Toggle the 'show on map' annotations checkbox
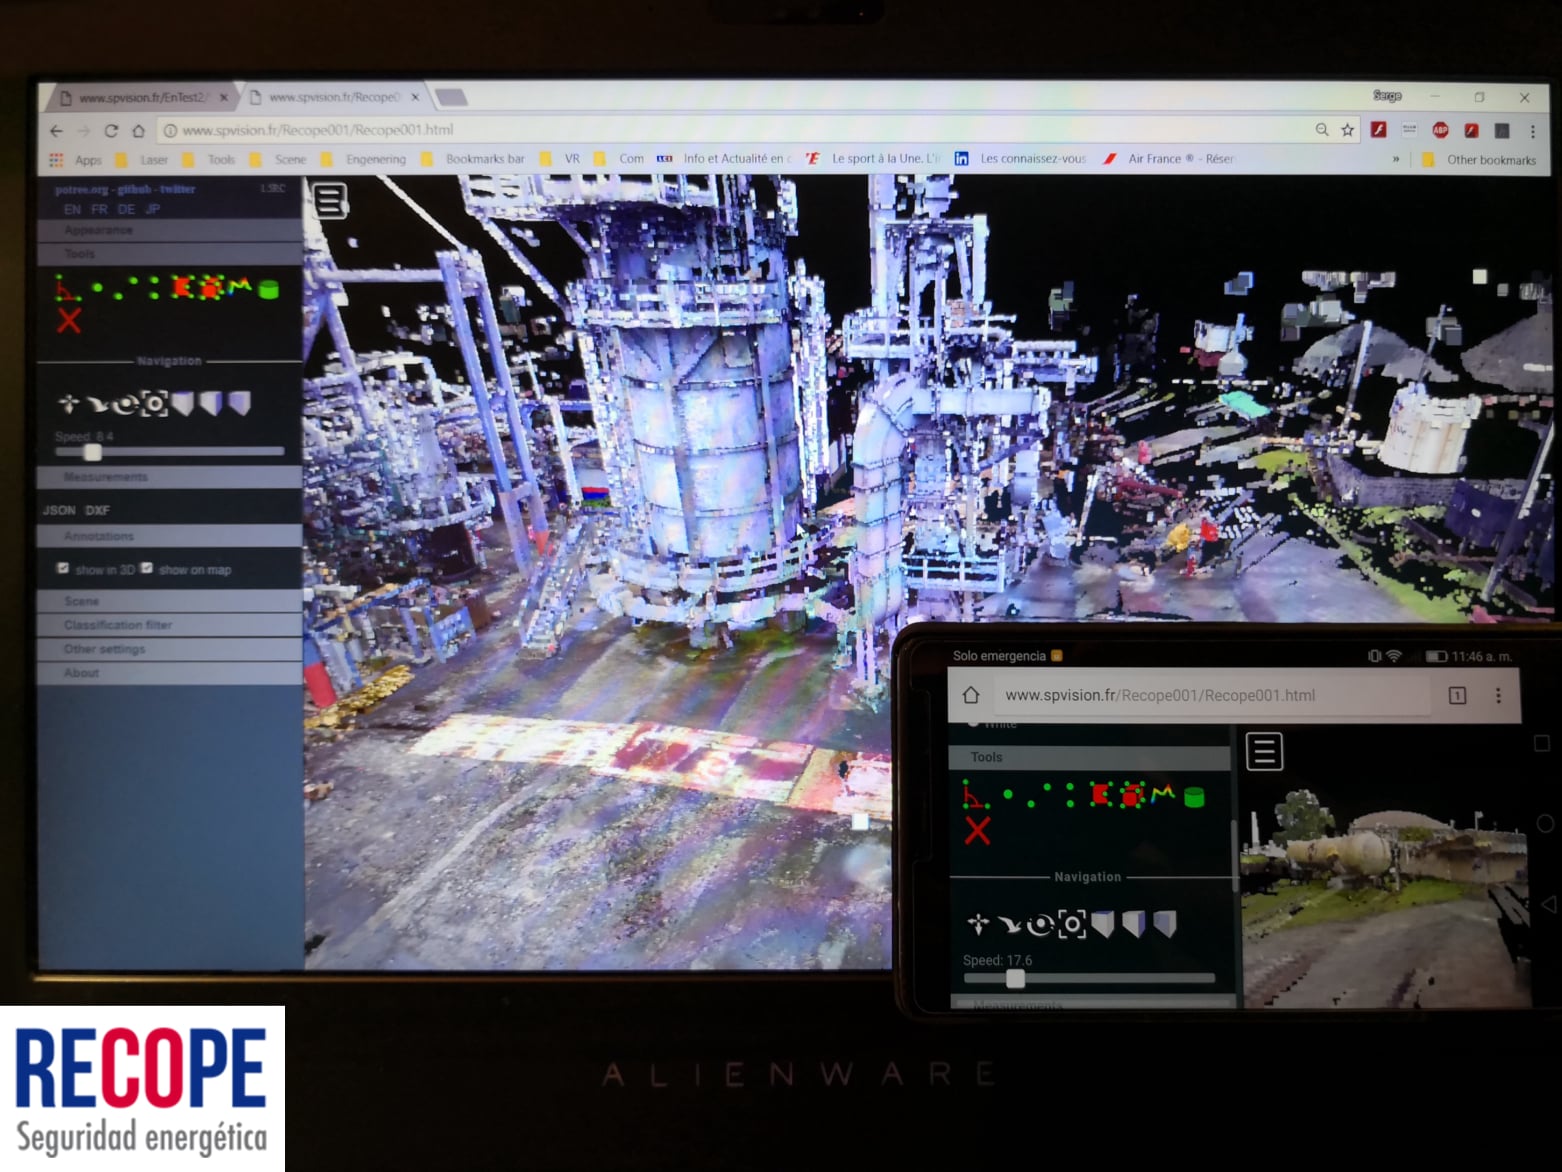The height and width of the screenshot is (1172, 1562). (x=147, y=568)
